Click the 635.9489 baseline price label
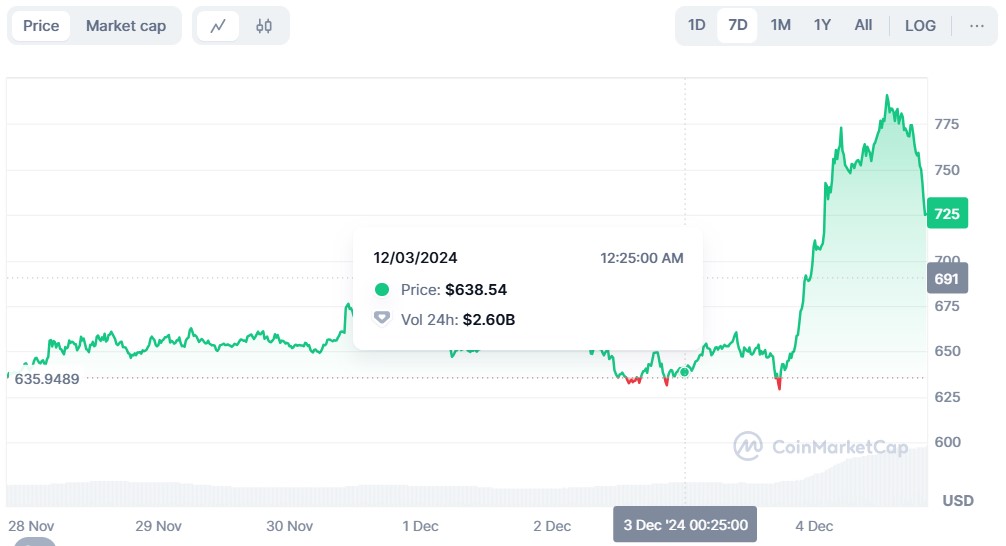The width and height of the screenshot is (1006, 546). [47, 379]
